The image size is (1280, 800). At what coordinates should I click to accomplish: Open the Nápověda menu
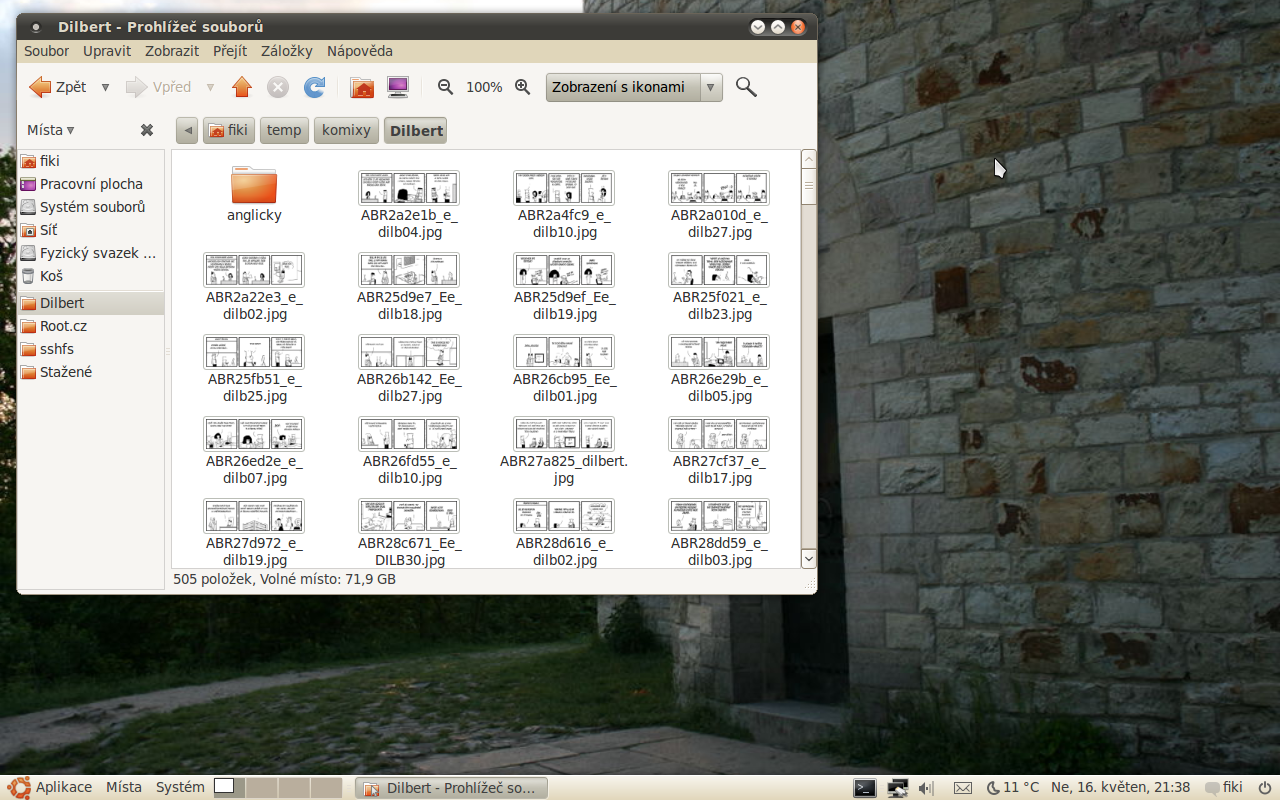coord(360,51)
